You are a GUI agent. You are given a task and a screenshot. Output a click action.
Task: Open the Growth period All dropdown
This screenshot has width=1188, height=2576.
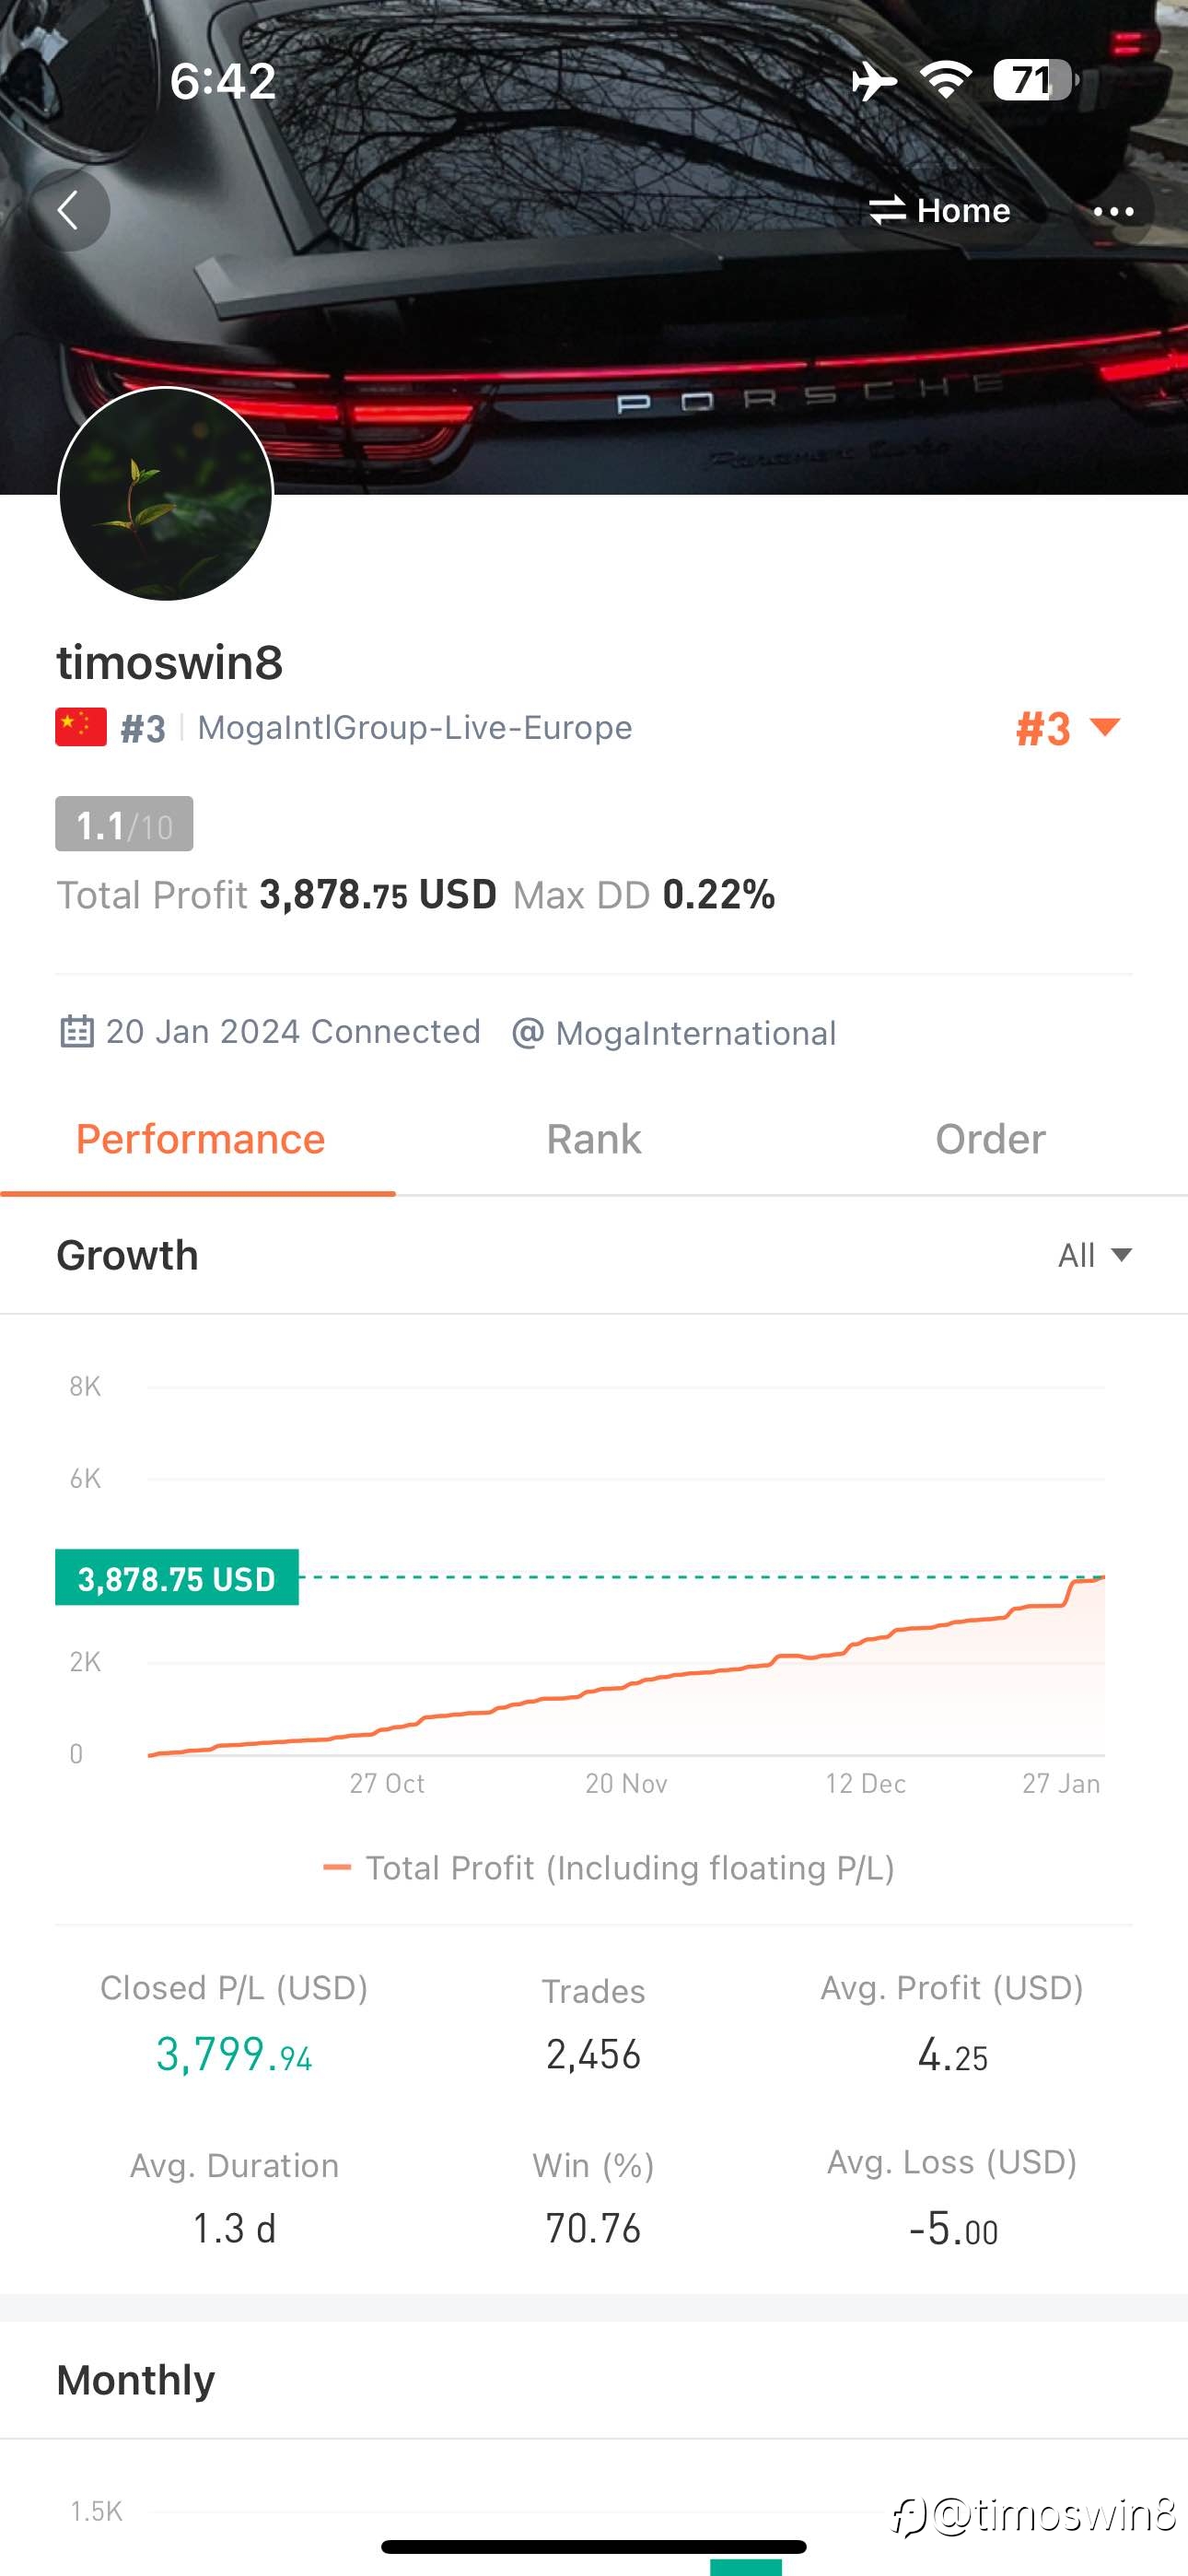click(x=1095, y=1255)
